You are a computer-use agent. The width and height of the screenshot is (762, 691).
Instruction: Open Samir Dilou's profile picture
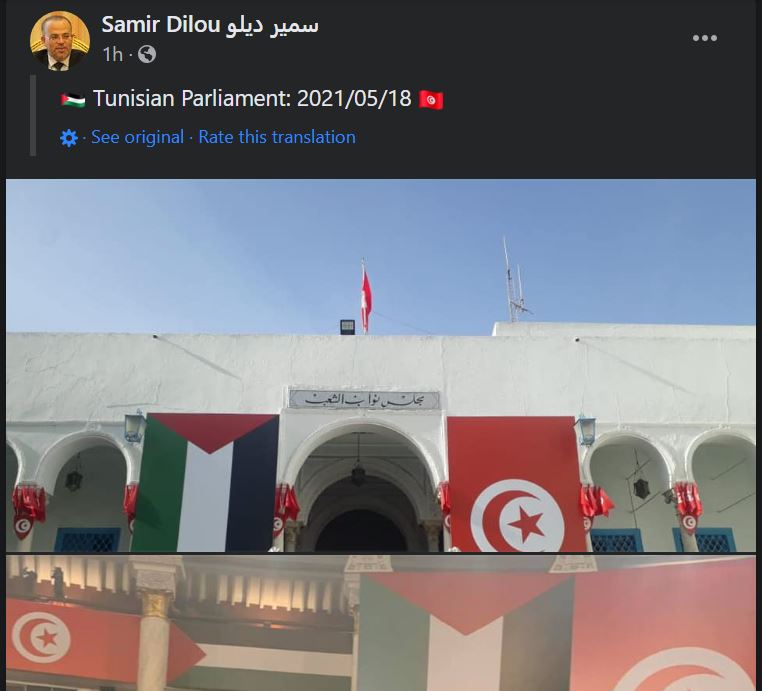60,41
